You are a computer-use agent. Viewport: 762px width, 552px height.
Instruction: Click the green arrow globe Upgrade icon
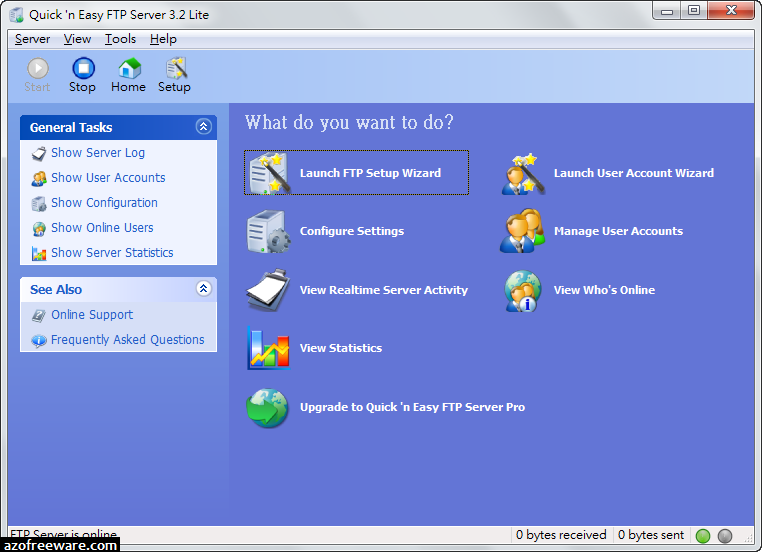267,408
